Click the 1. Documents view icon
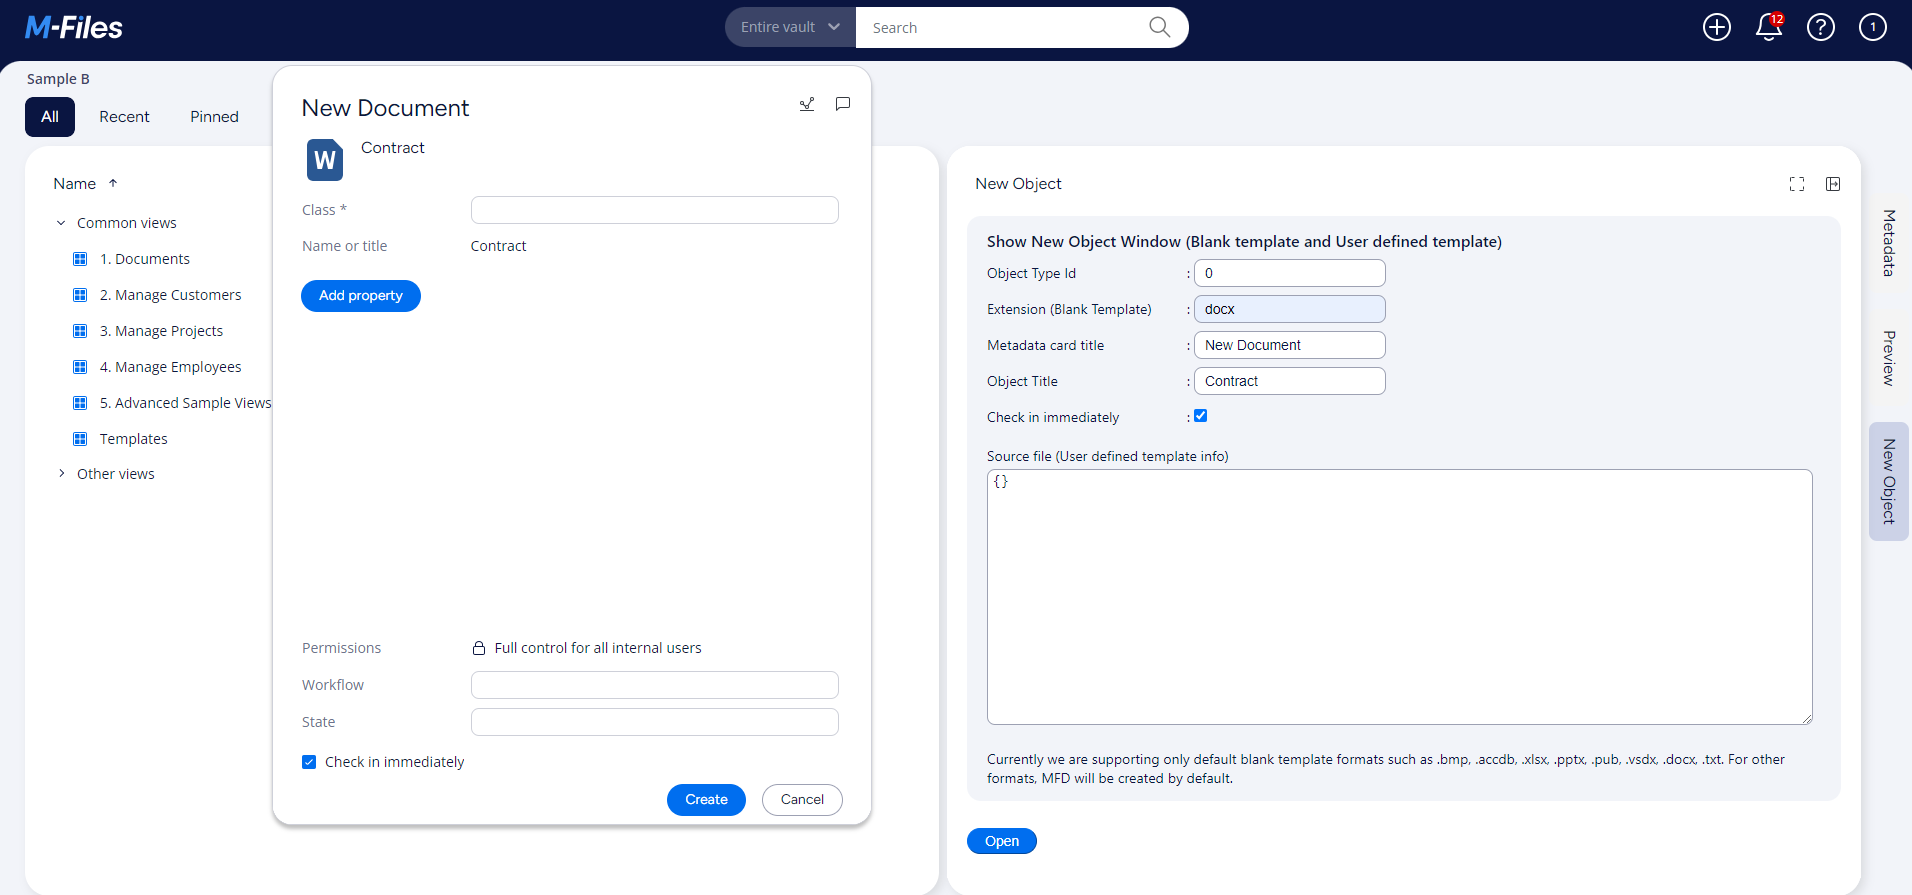Screen dimensions: 1912x895 (x=80, y=259)
